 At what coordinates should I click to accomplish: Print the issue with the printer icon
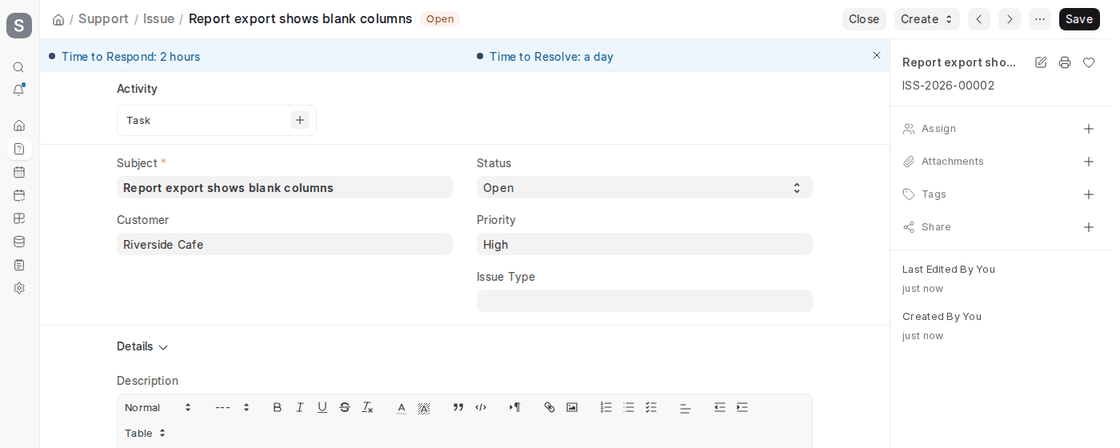point(1064,62)
